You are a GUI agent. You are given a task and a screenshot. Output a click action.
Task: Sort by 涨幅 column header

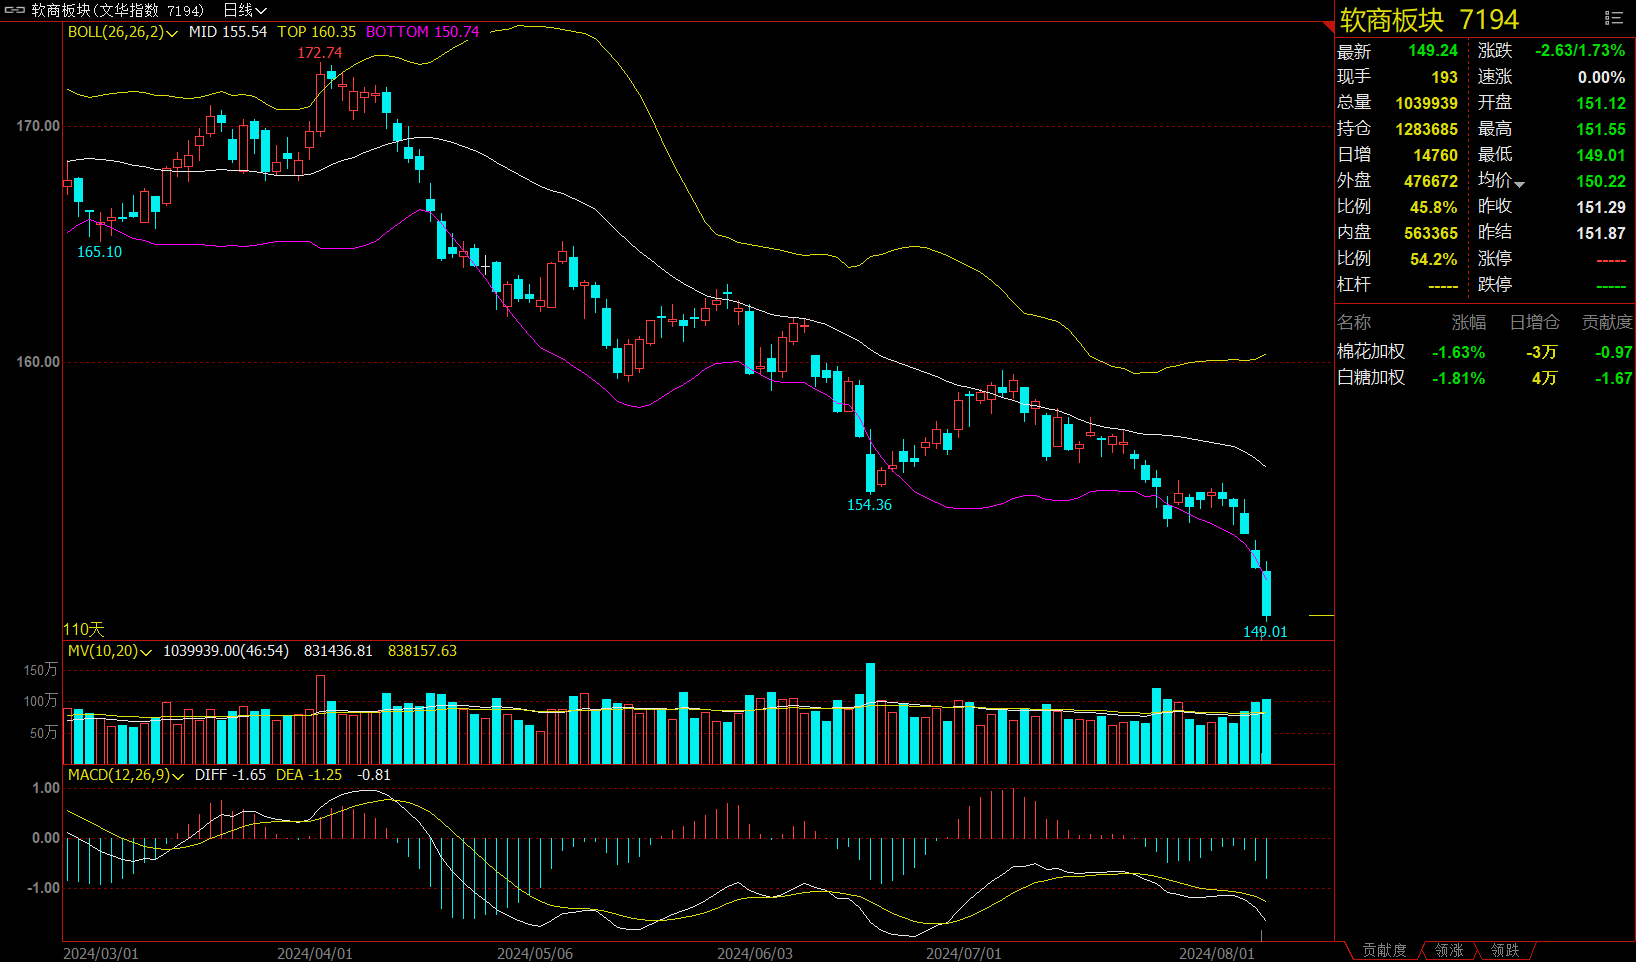pyautogui.click(x=1468, y=322)
